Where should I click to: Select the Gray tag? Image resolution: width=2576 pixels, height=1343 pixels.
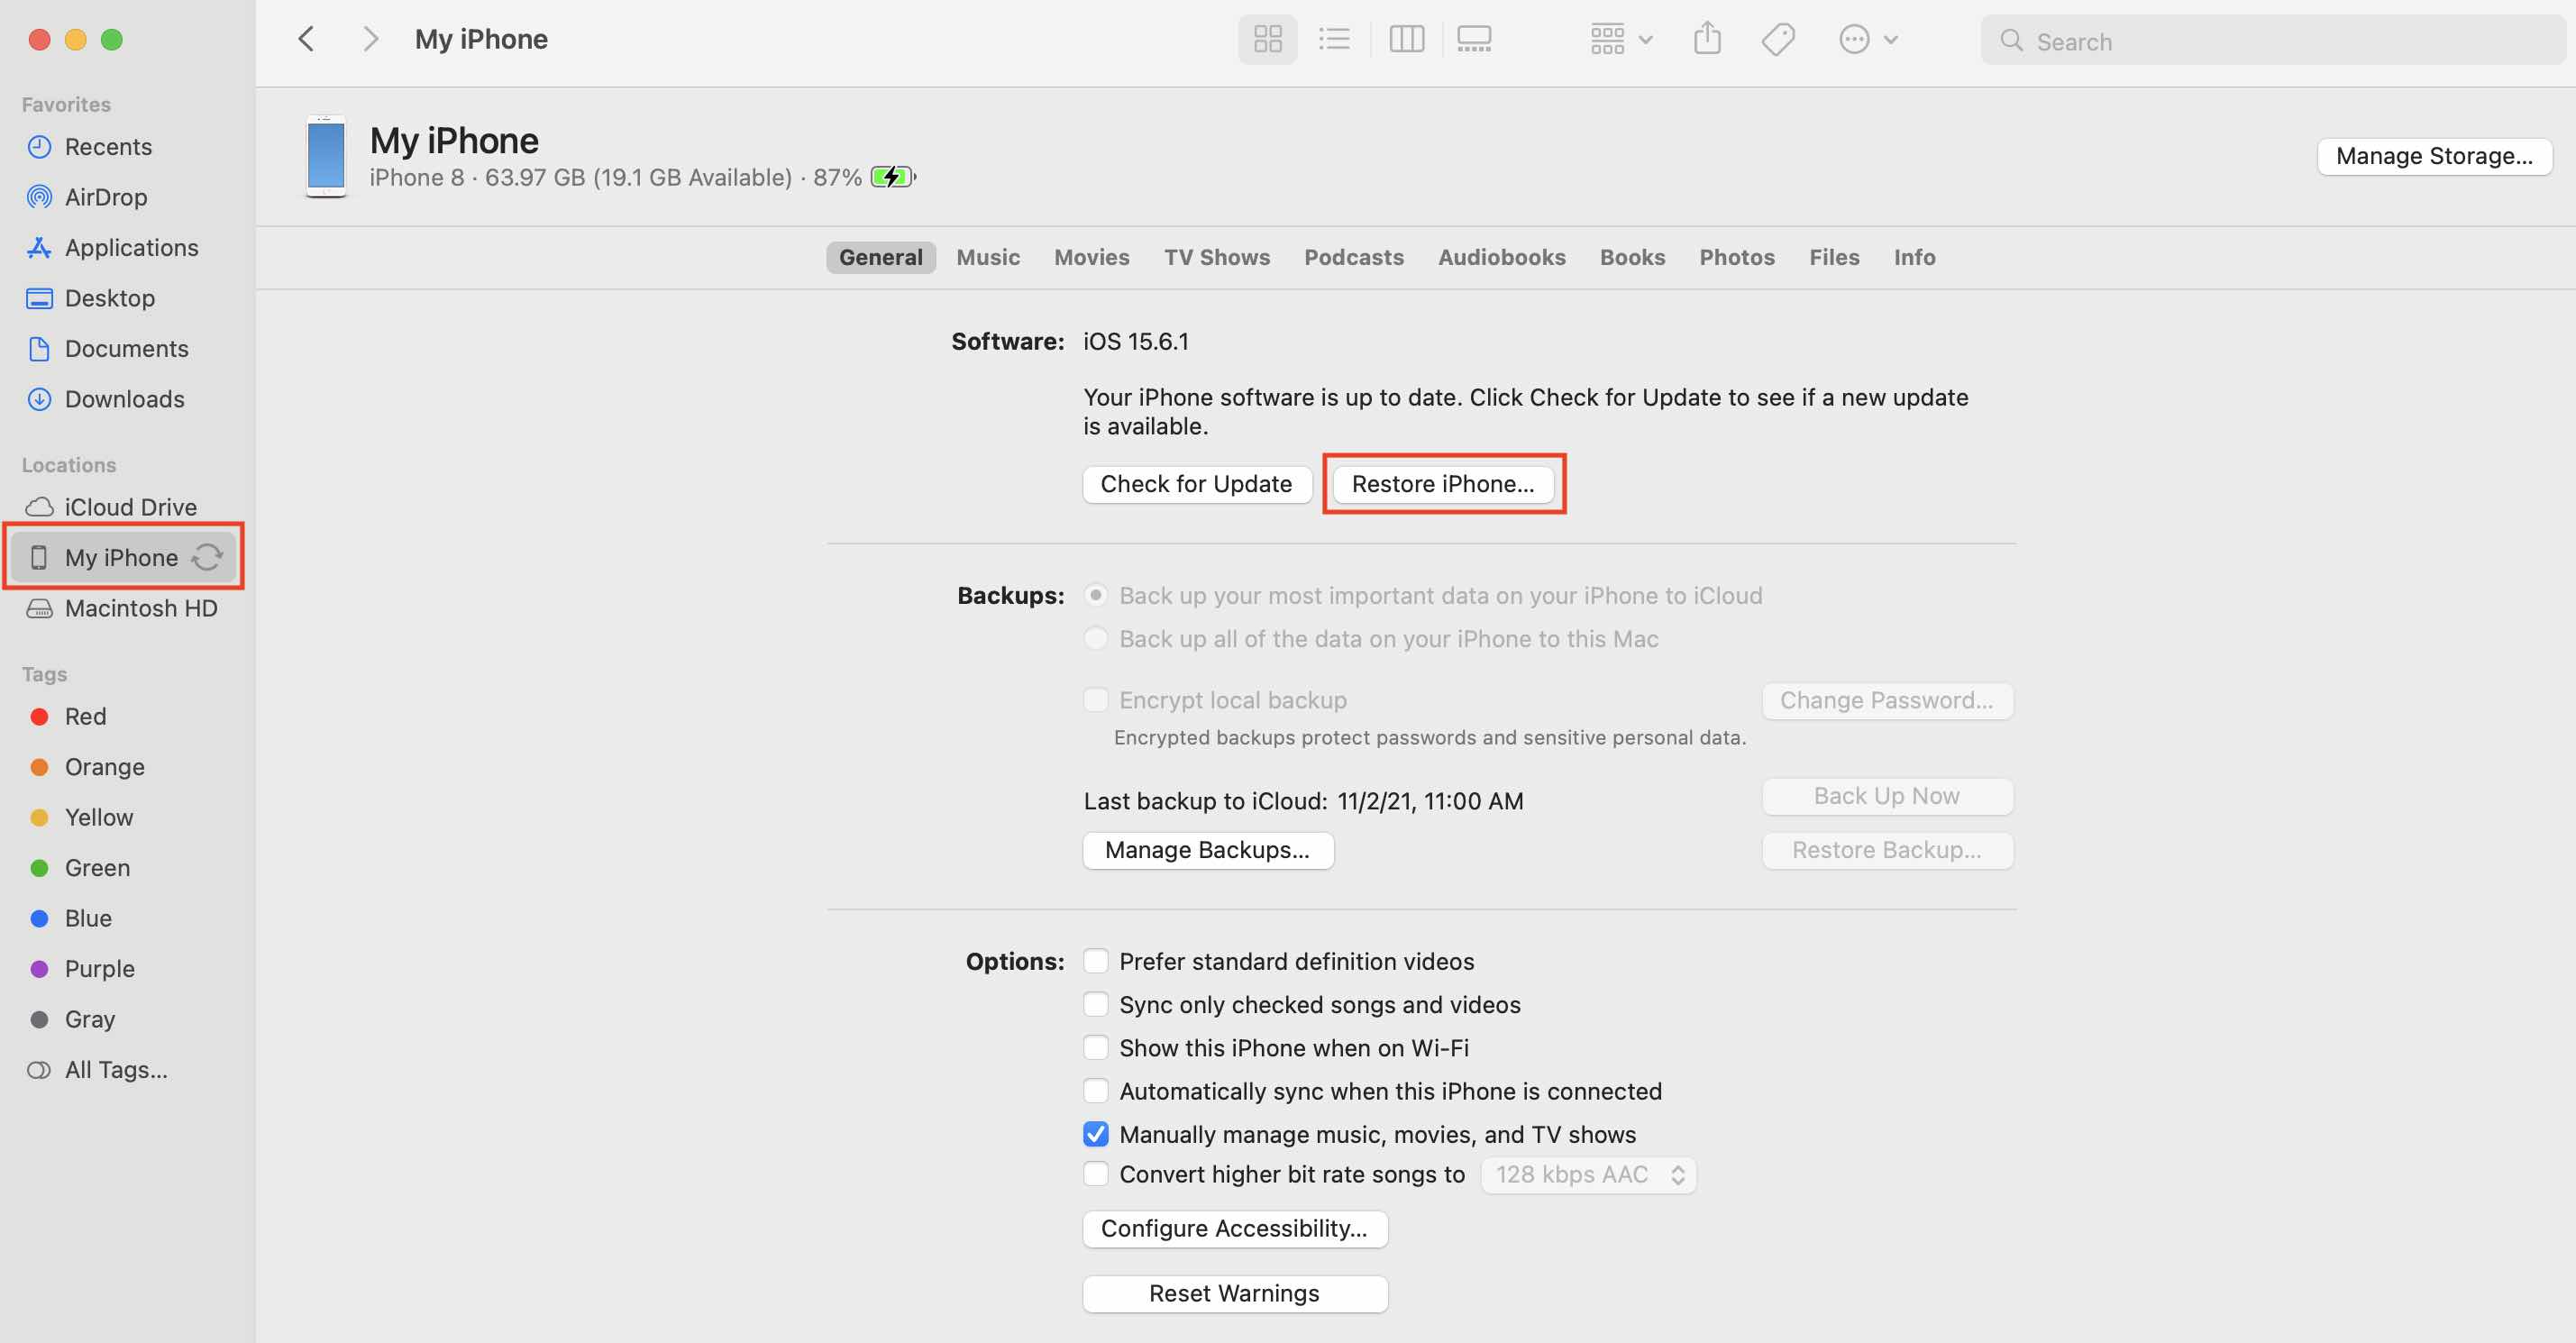[x=89, y=1019]
